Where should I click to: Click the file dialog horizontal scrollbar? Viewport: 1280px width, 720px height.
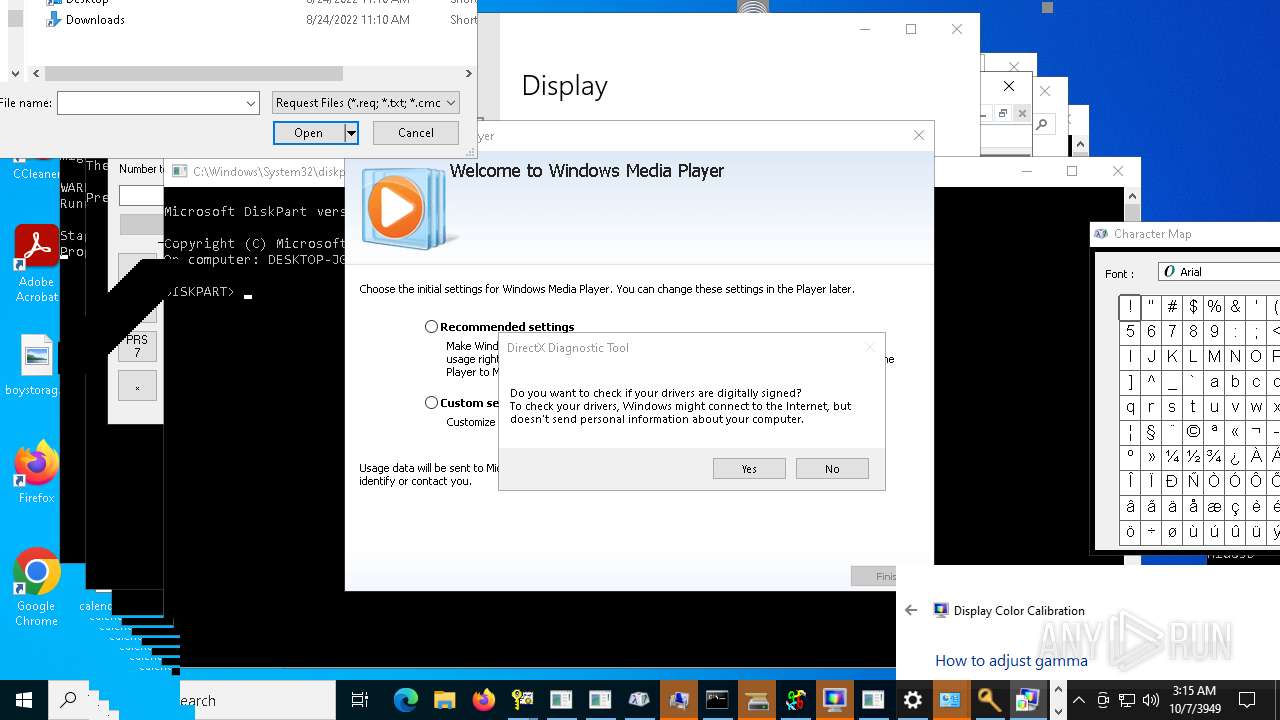point(194,73)
